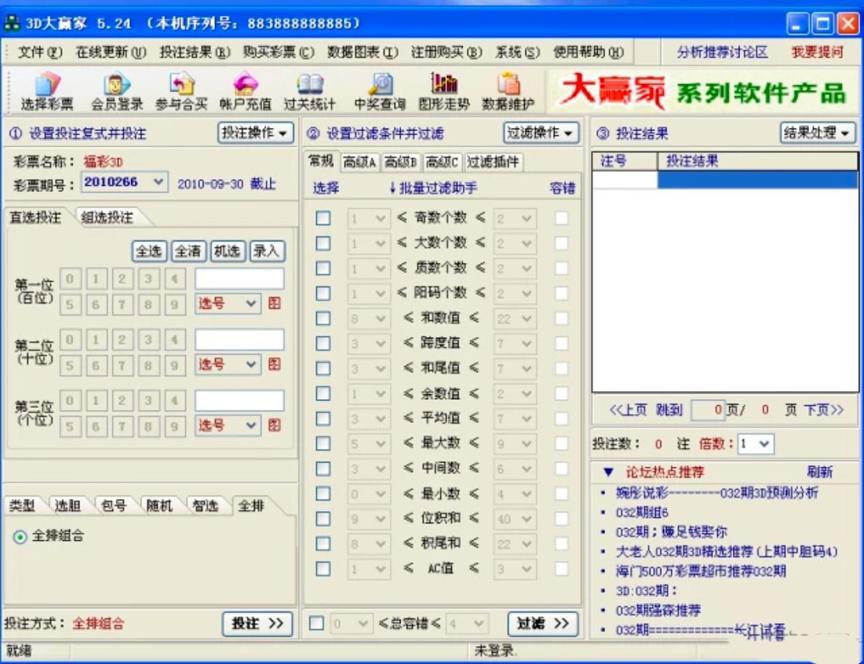Click the 数据维护 toolbar icon

coord(508,91)
